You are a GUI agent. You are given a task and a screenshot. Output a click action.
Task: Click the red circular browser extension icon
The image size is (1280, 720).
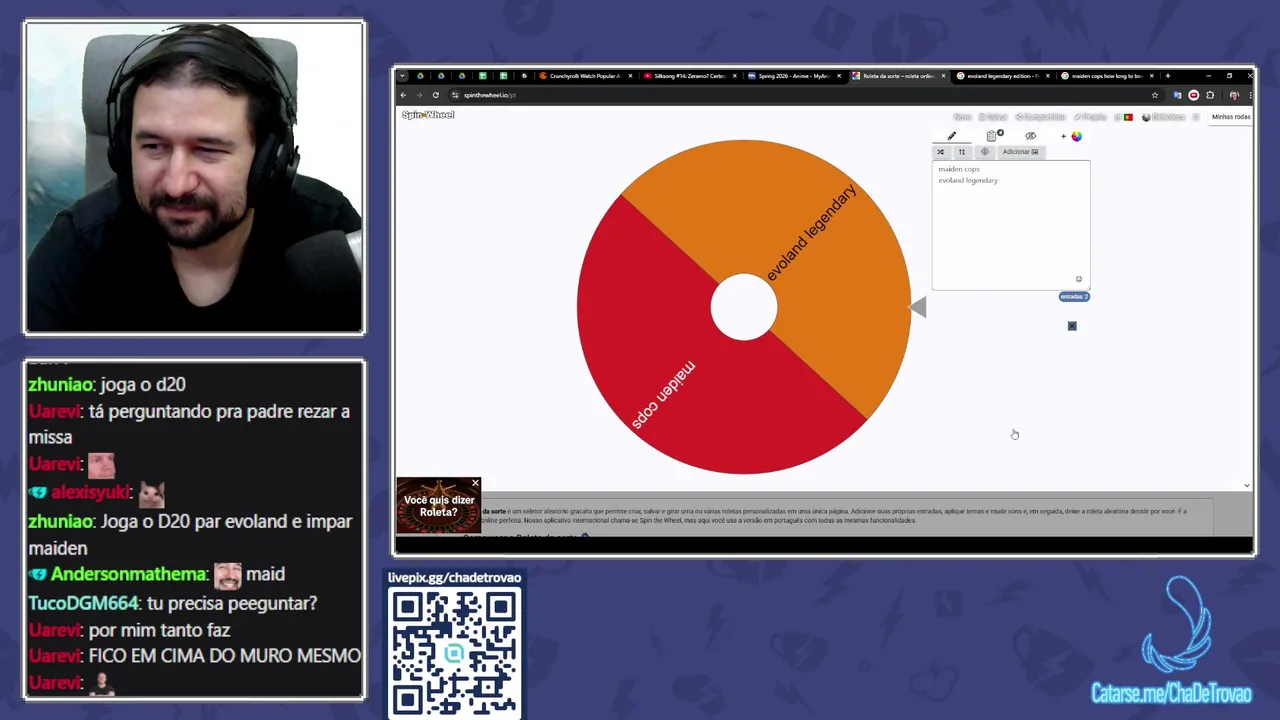1193,95
